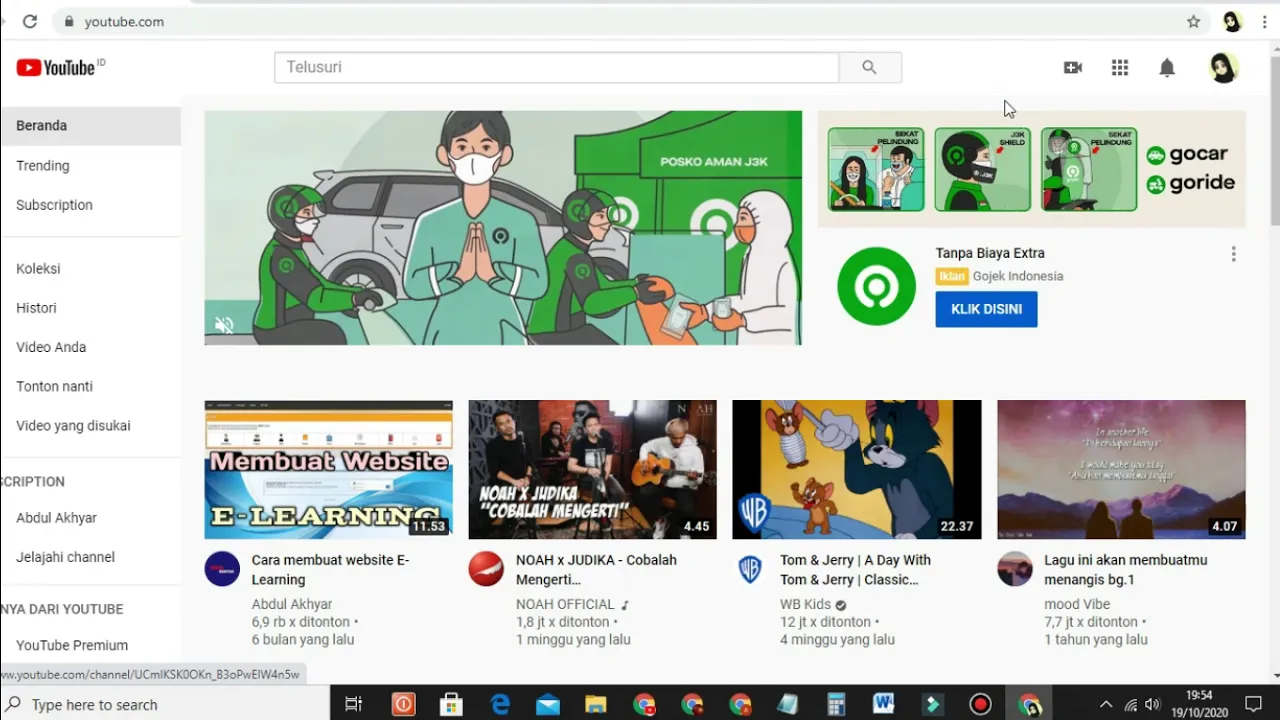Click the Gojek round logo
Image resolution: width=1280 pixels, height=720 pixels.
coord(876,287)
